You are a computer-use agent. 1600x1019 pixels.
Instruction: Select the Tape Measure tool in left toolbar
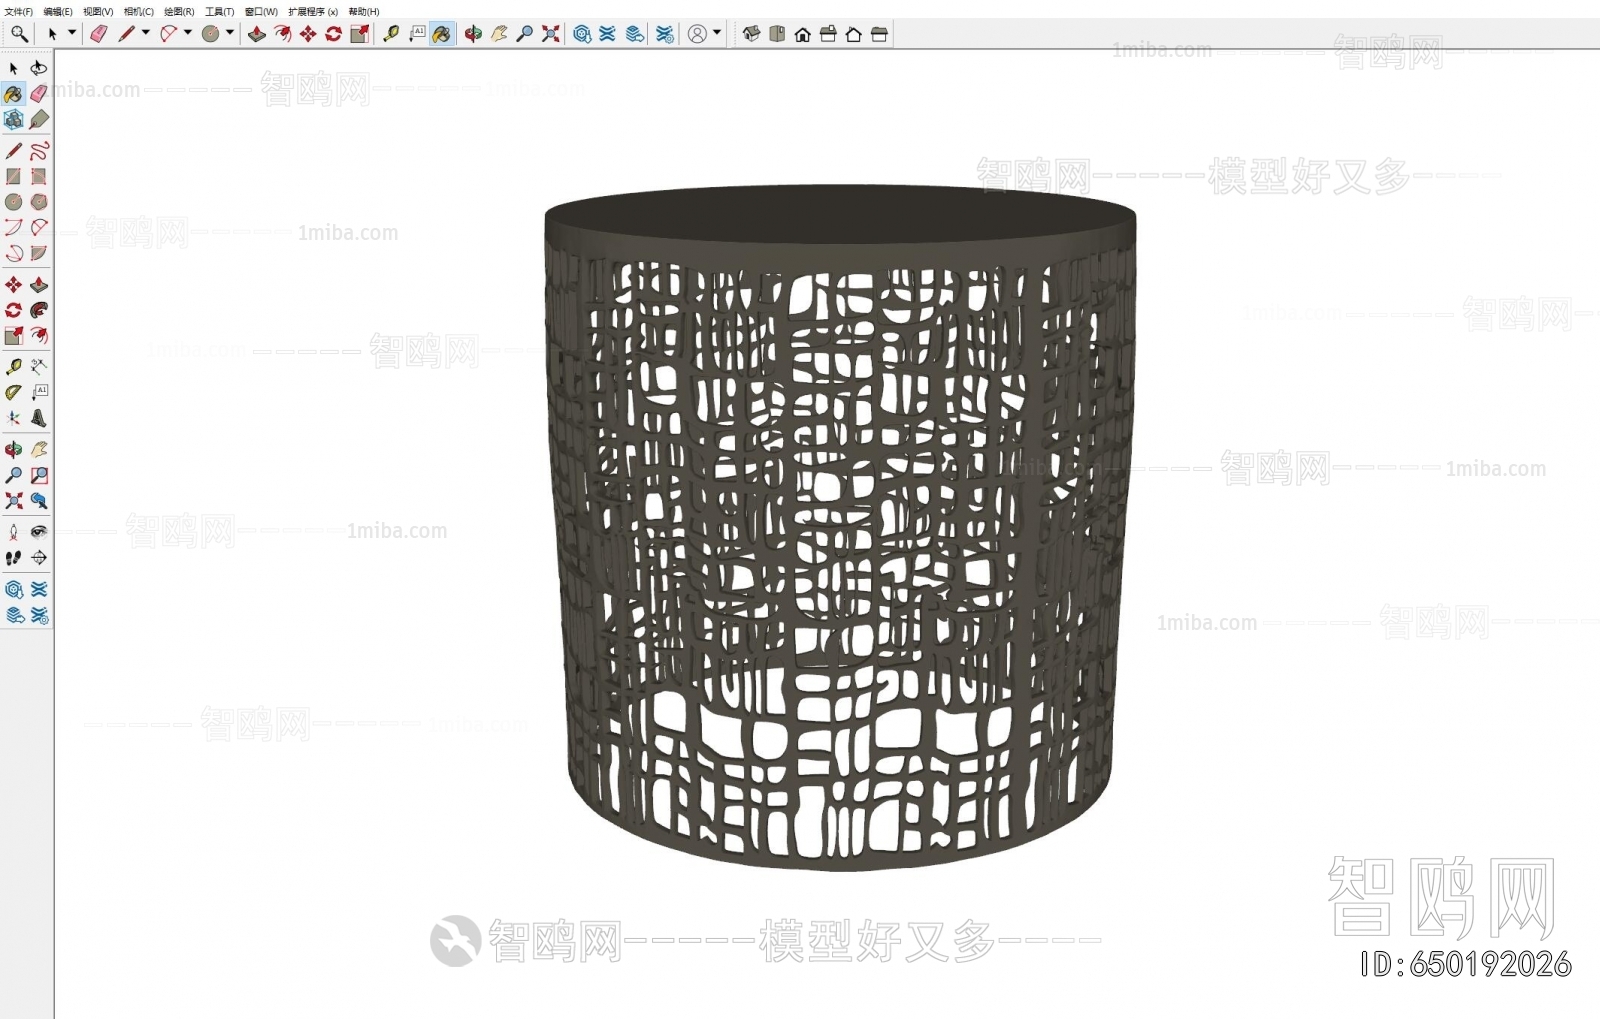click(14, 367)
